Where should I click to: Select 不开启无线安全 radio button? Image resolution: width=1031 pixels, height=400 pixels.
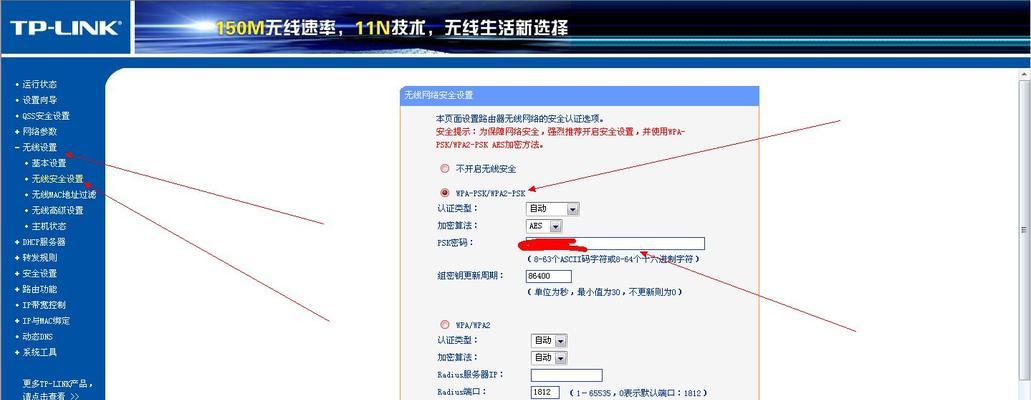click(445, 168)
